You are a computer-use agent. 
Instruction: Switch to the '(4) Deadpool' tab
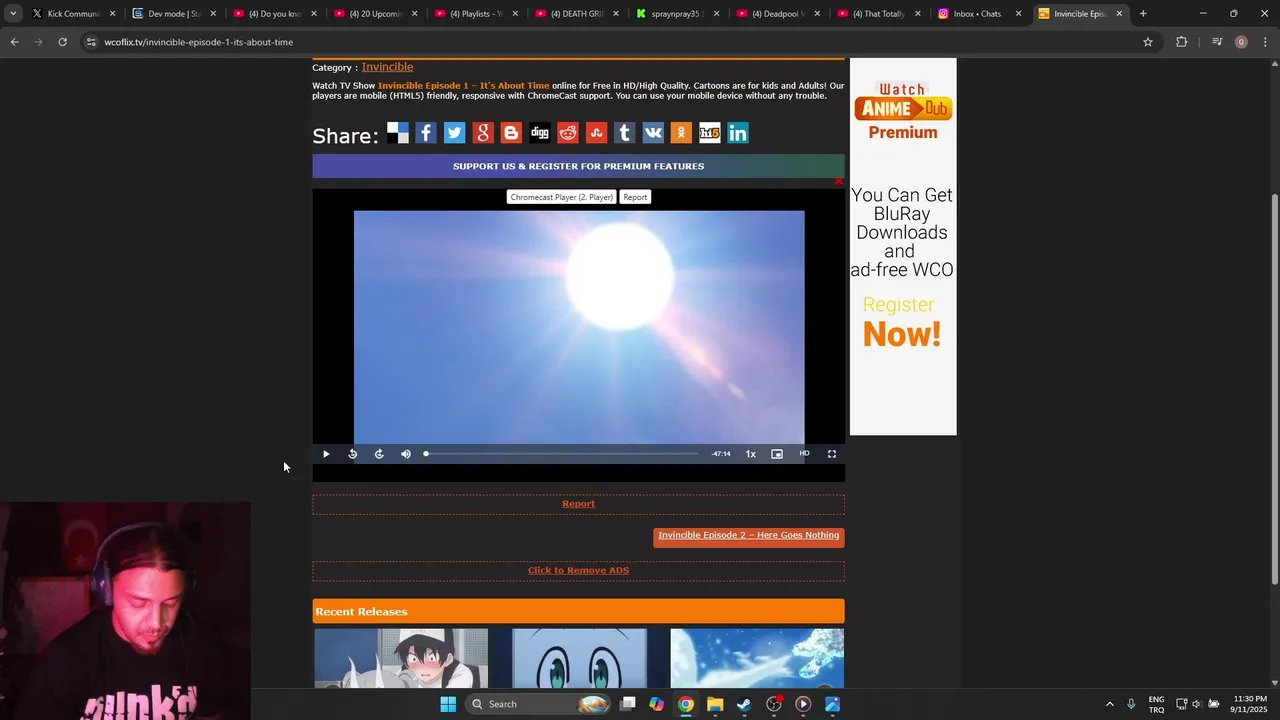776,14
